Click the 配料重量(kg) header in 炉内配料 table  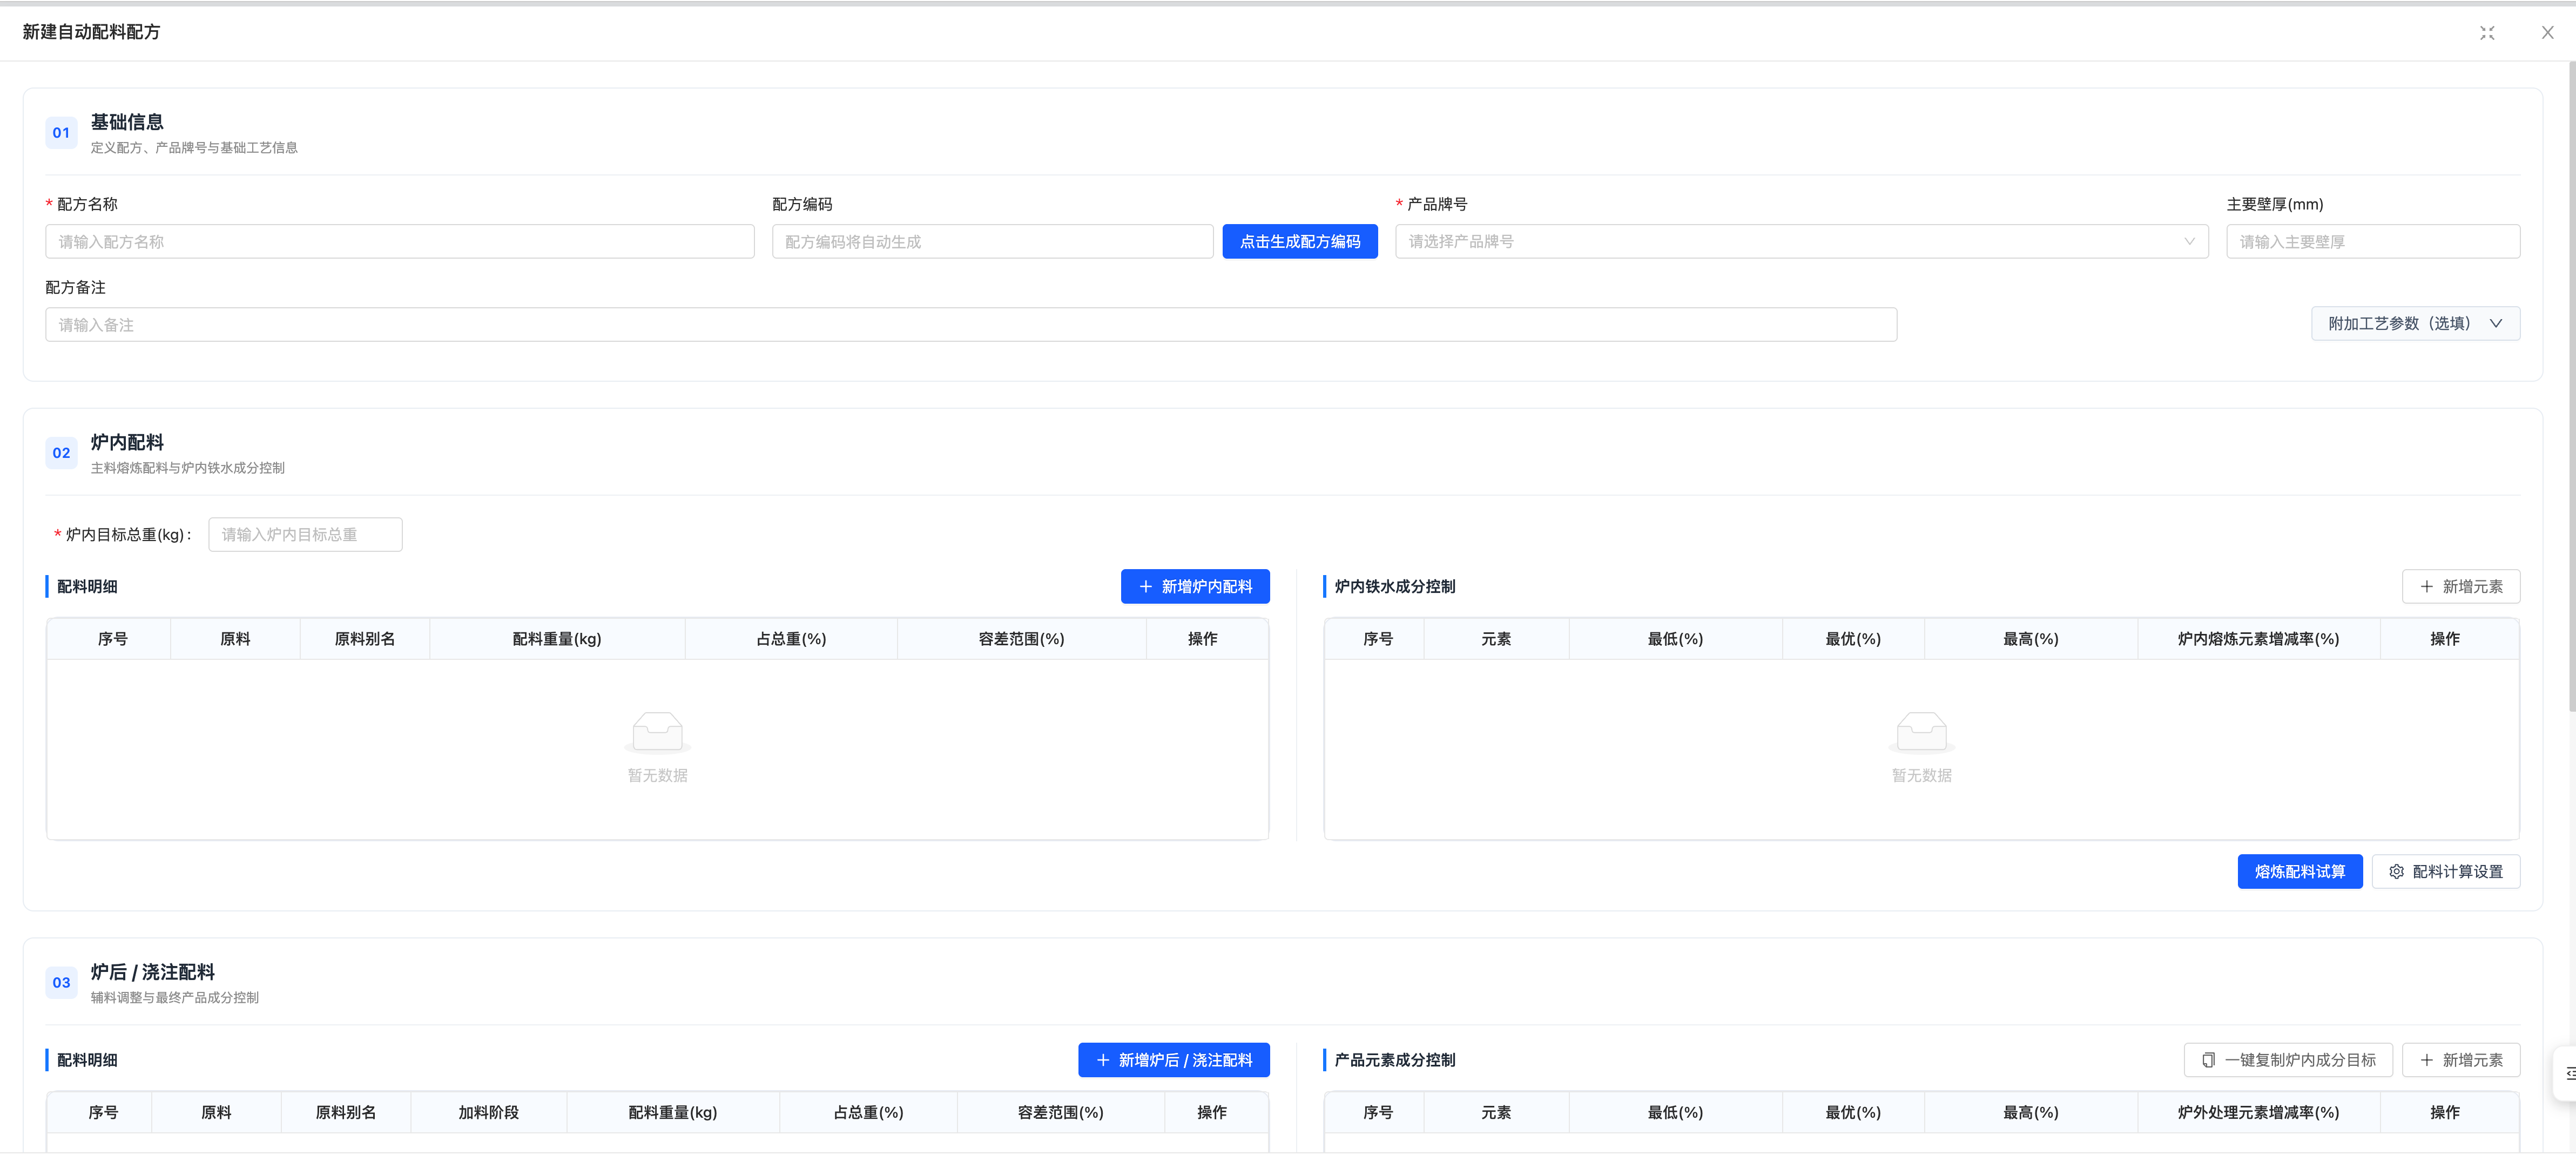pos(557,638)
